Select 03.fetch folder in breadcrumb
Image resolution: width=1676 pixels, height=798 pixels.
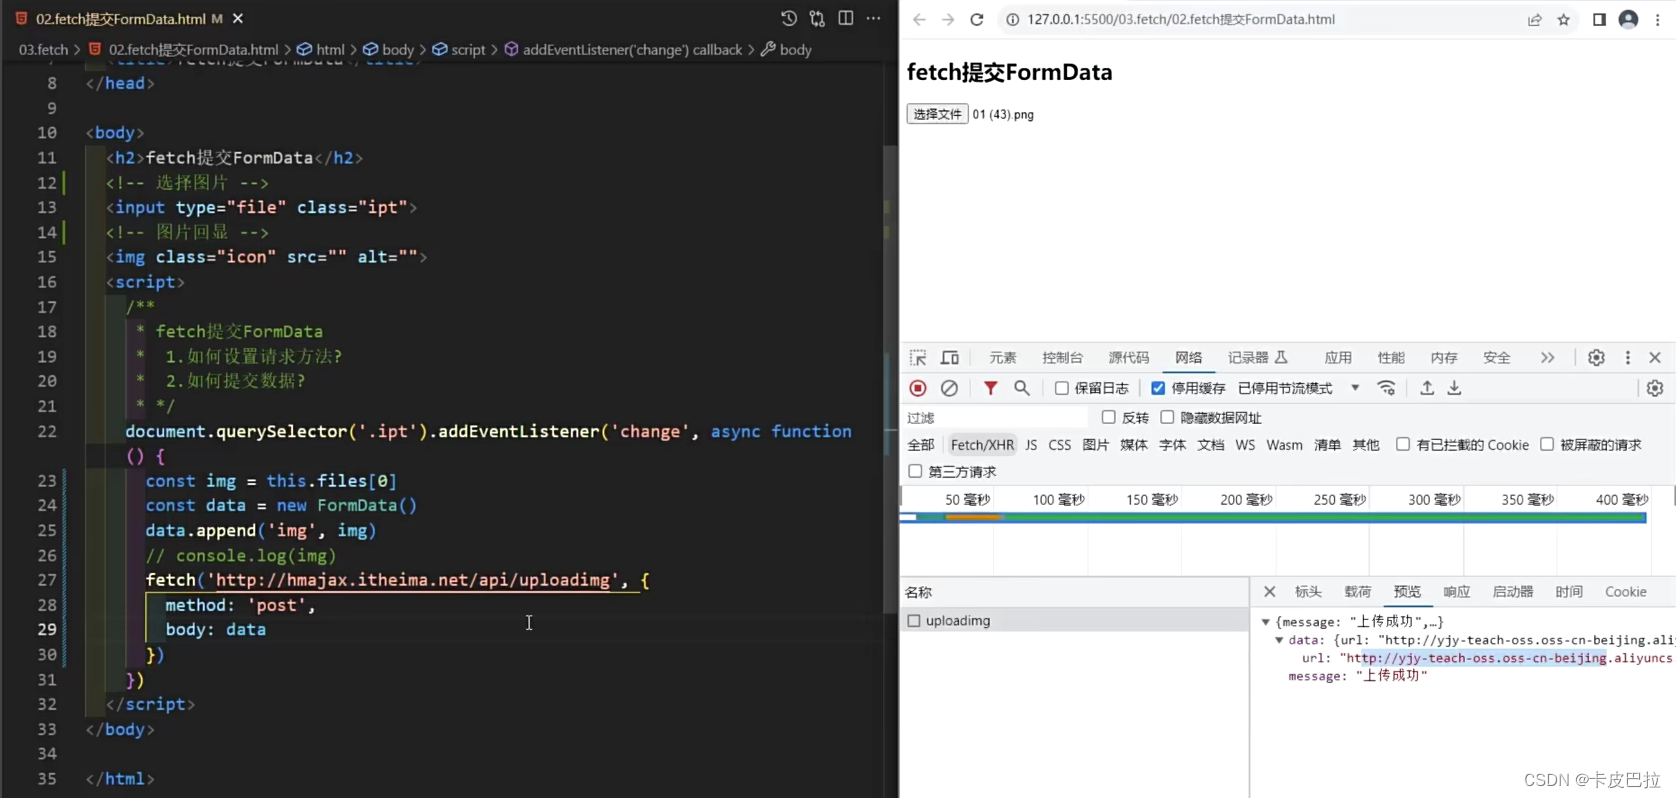tap(44, 49)
